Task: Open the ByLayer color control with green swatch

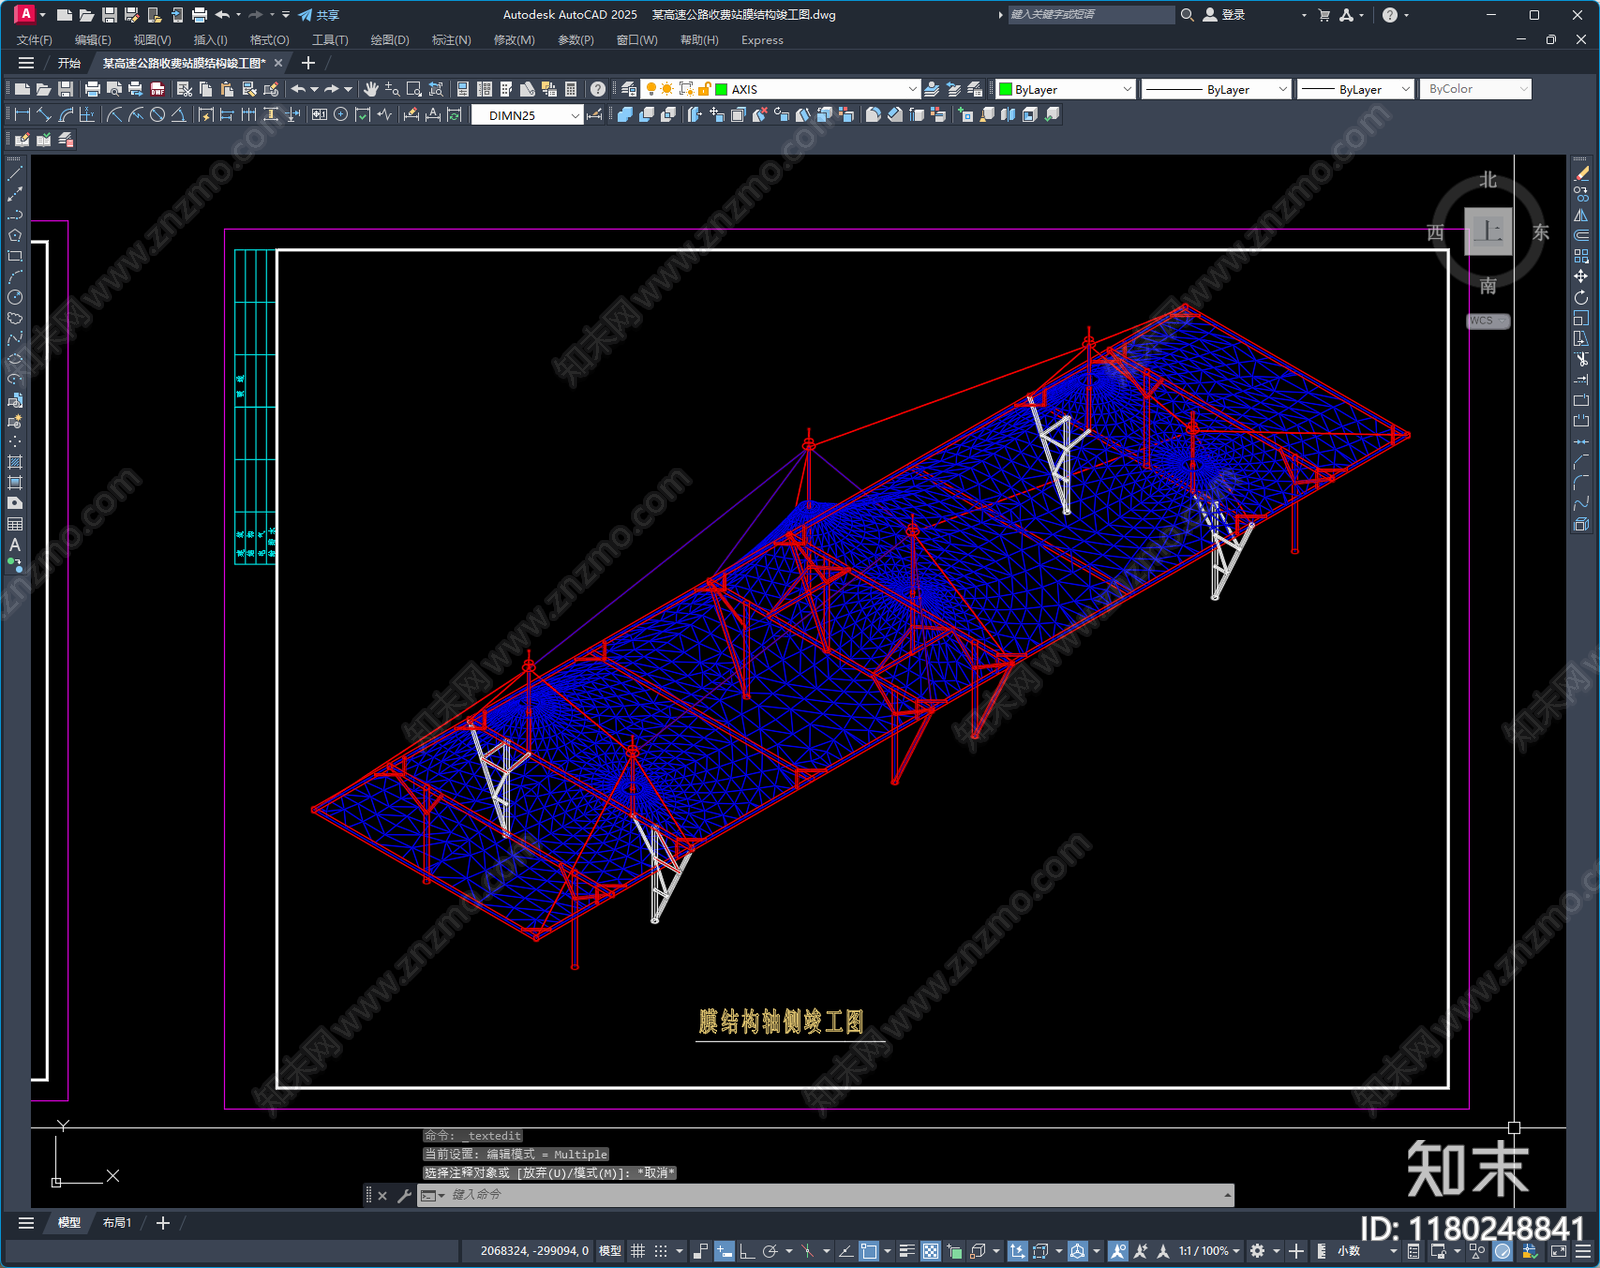Action: [1066, 89]
